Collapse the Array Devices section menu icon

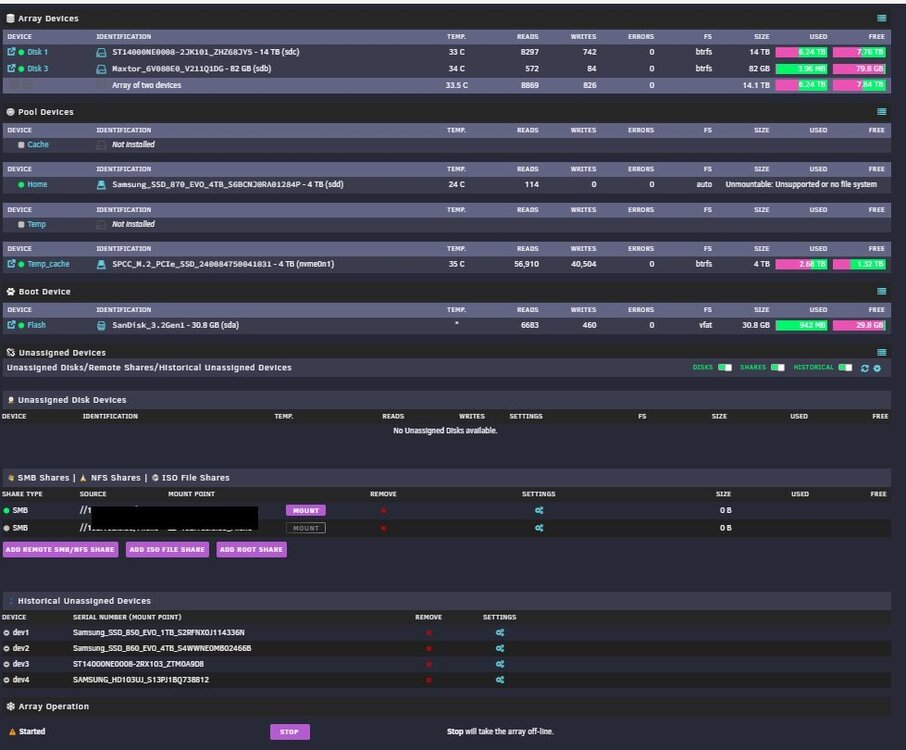coord(882,18)
